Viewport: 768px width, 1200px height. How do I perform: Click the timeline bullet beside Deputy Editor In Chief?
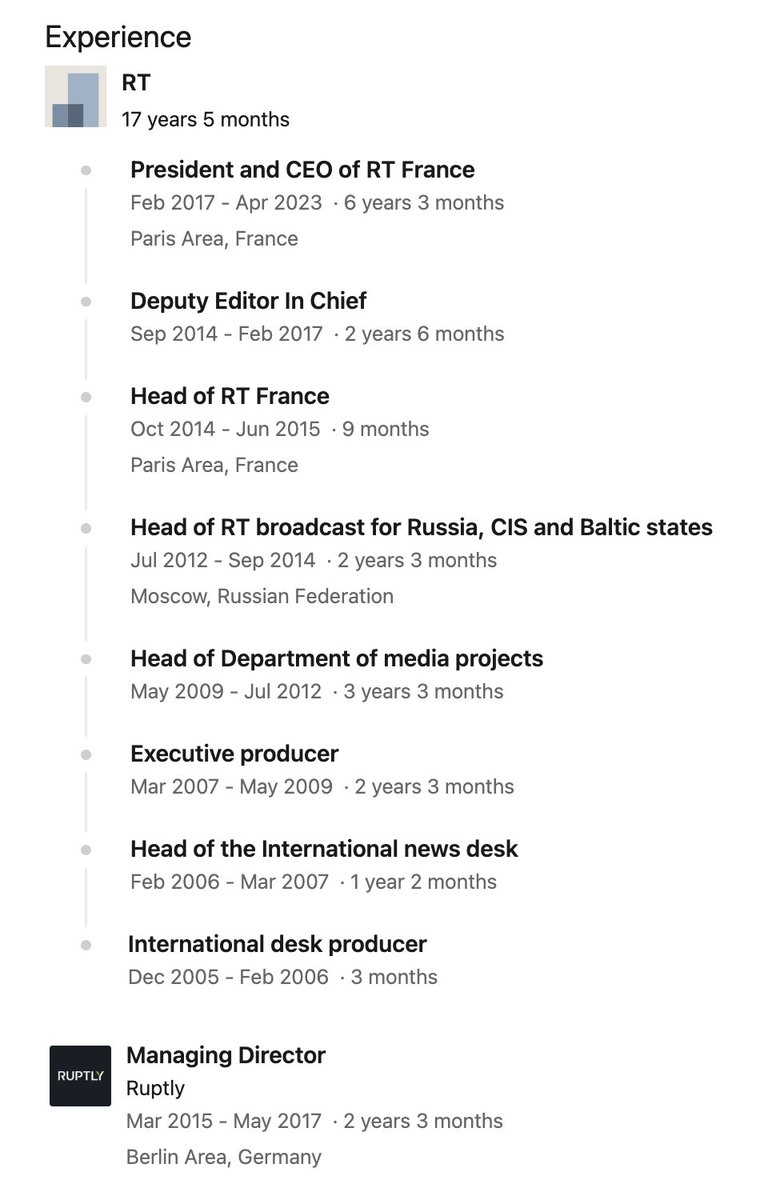(x=86, y=301)
